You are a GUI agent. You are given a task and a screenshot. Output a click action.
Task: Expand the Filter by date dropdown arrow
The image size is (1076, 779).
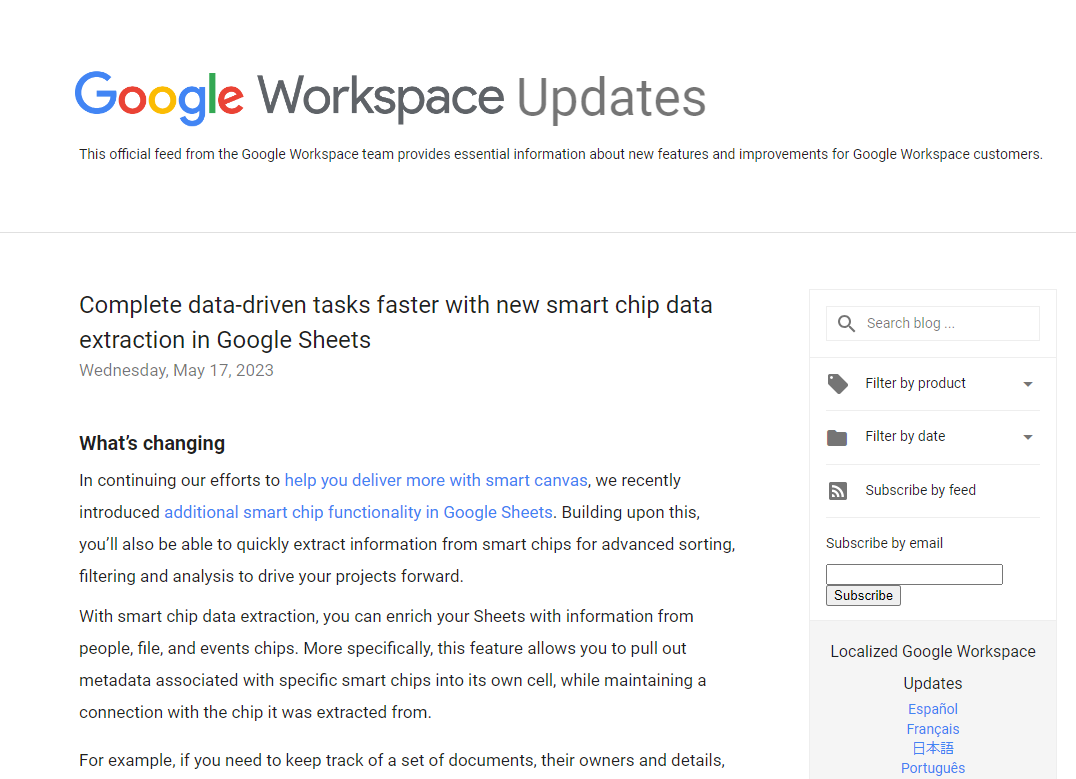click(1027, 436)
